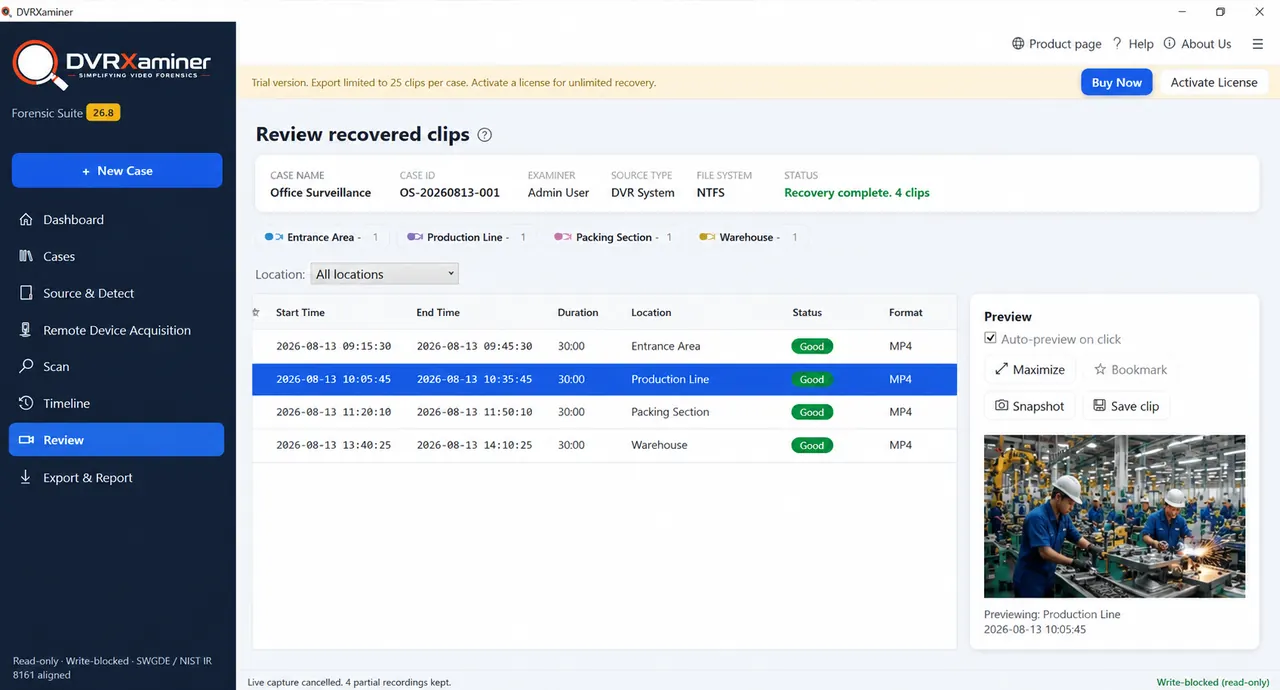Click Recovery complete. 4 clips status
This screenshot has height=690, width=1280.
click(x=857, y=193)
